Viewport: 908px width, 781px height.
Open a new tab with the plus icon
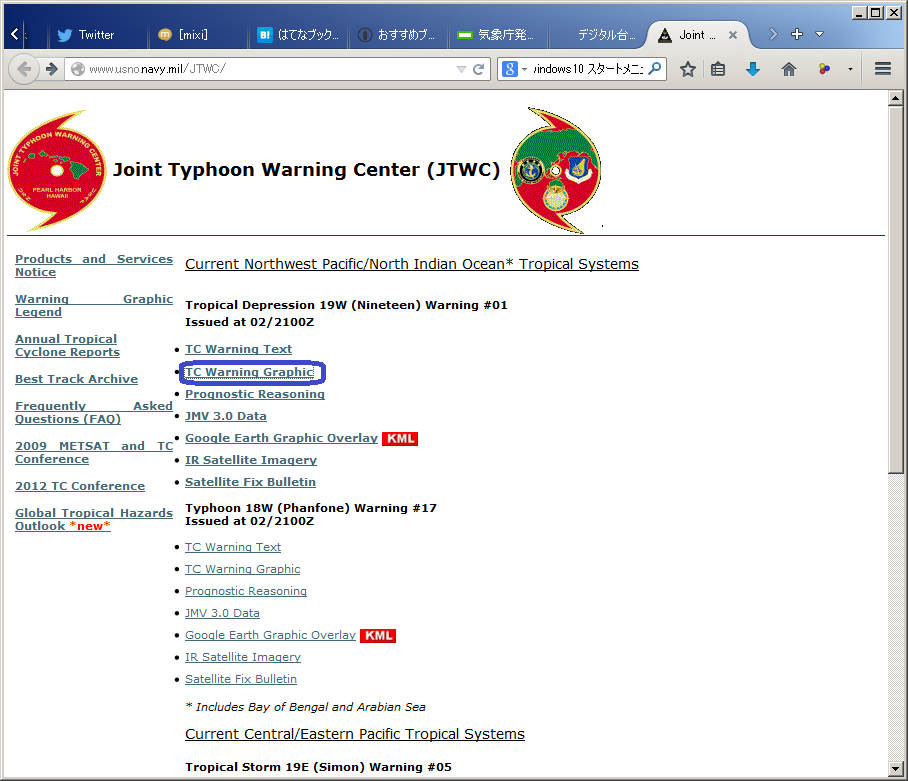point(797,34)
